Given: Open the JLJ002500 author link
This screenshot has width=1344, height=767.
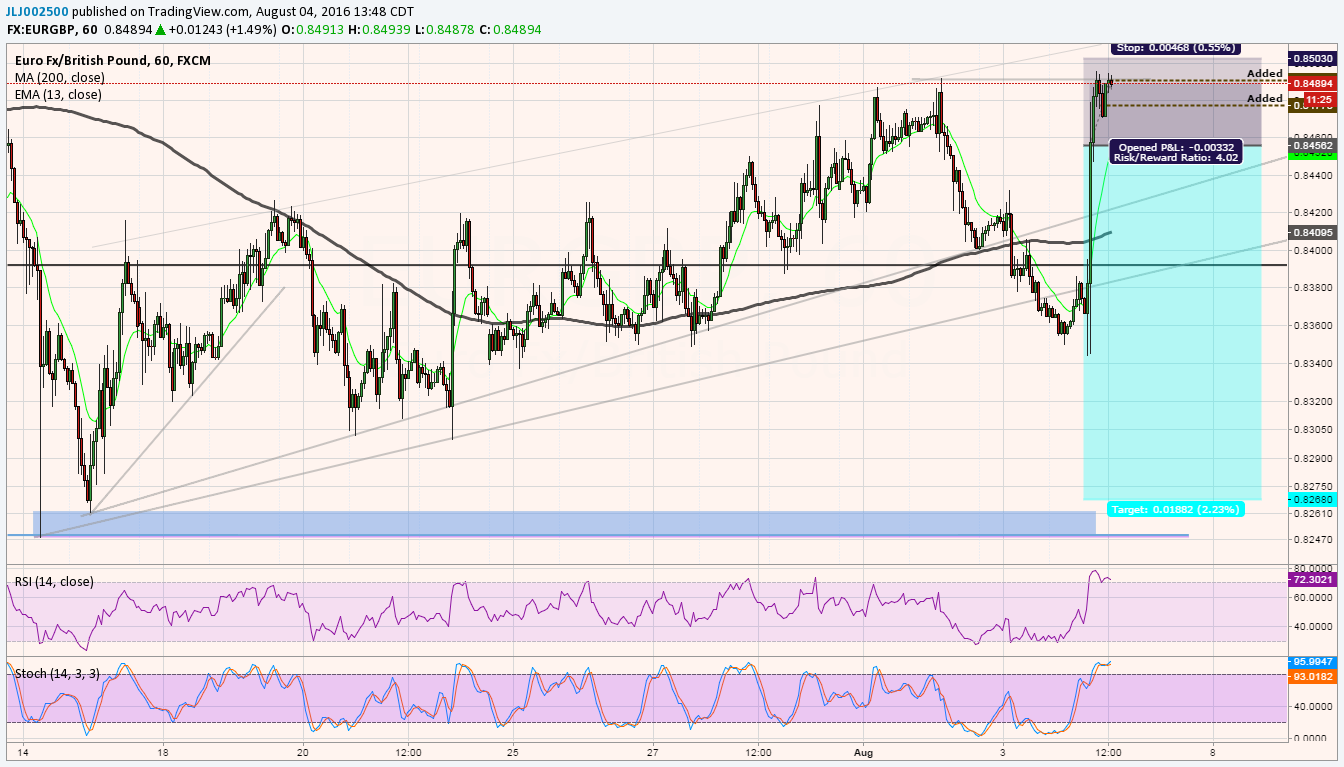Looking at the screenshot, I should [x=37, y=10].
